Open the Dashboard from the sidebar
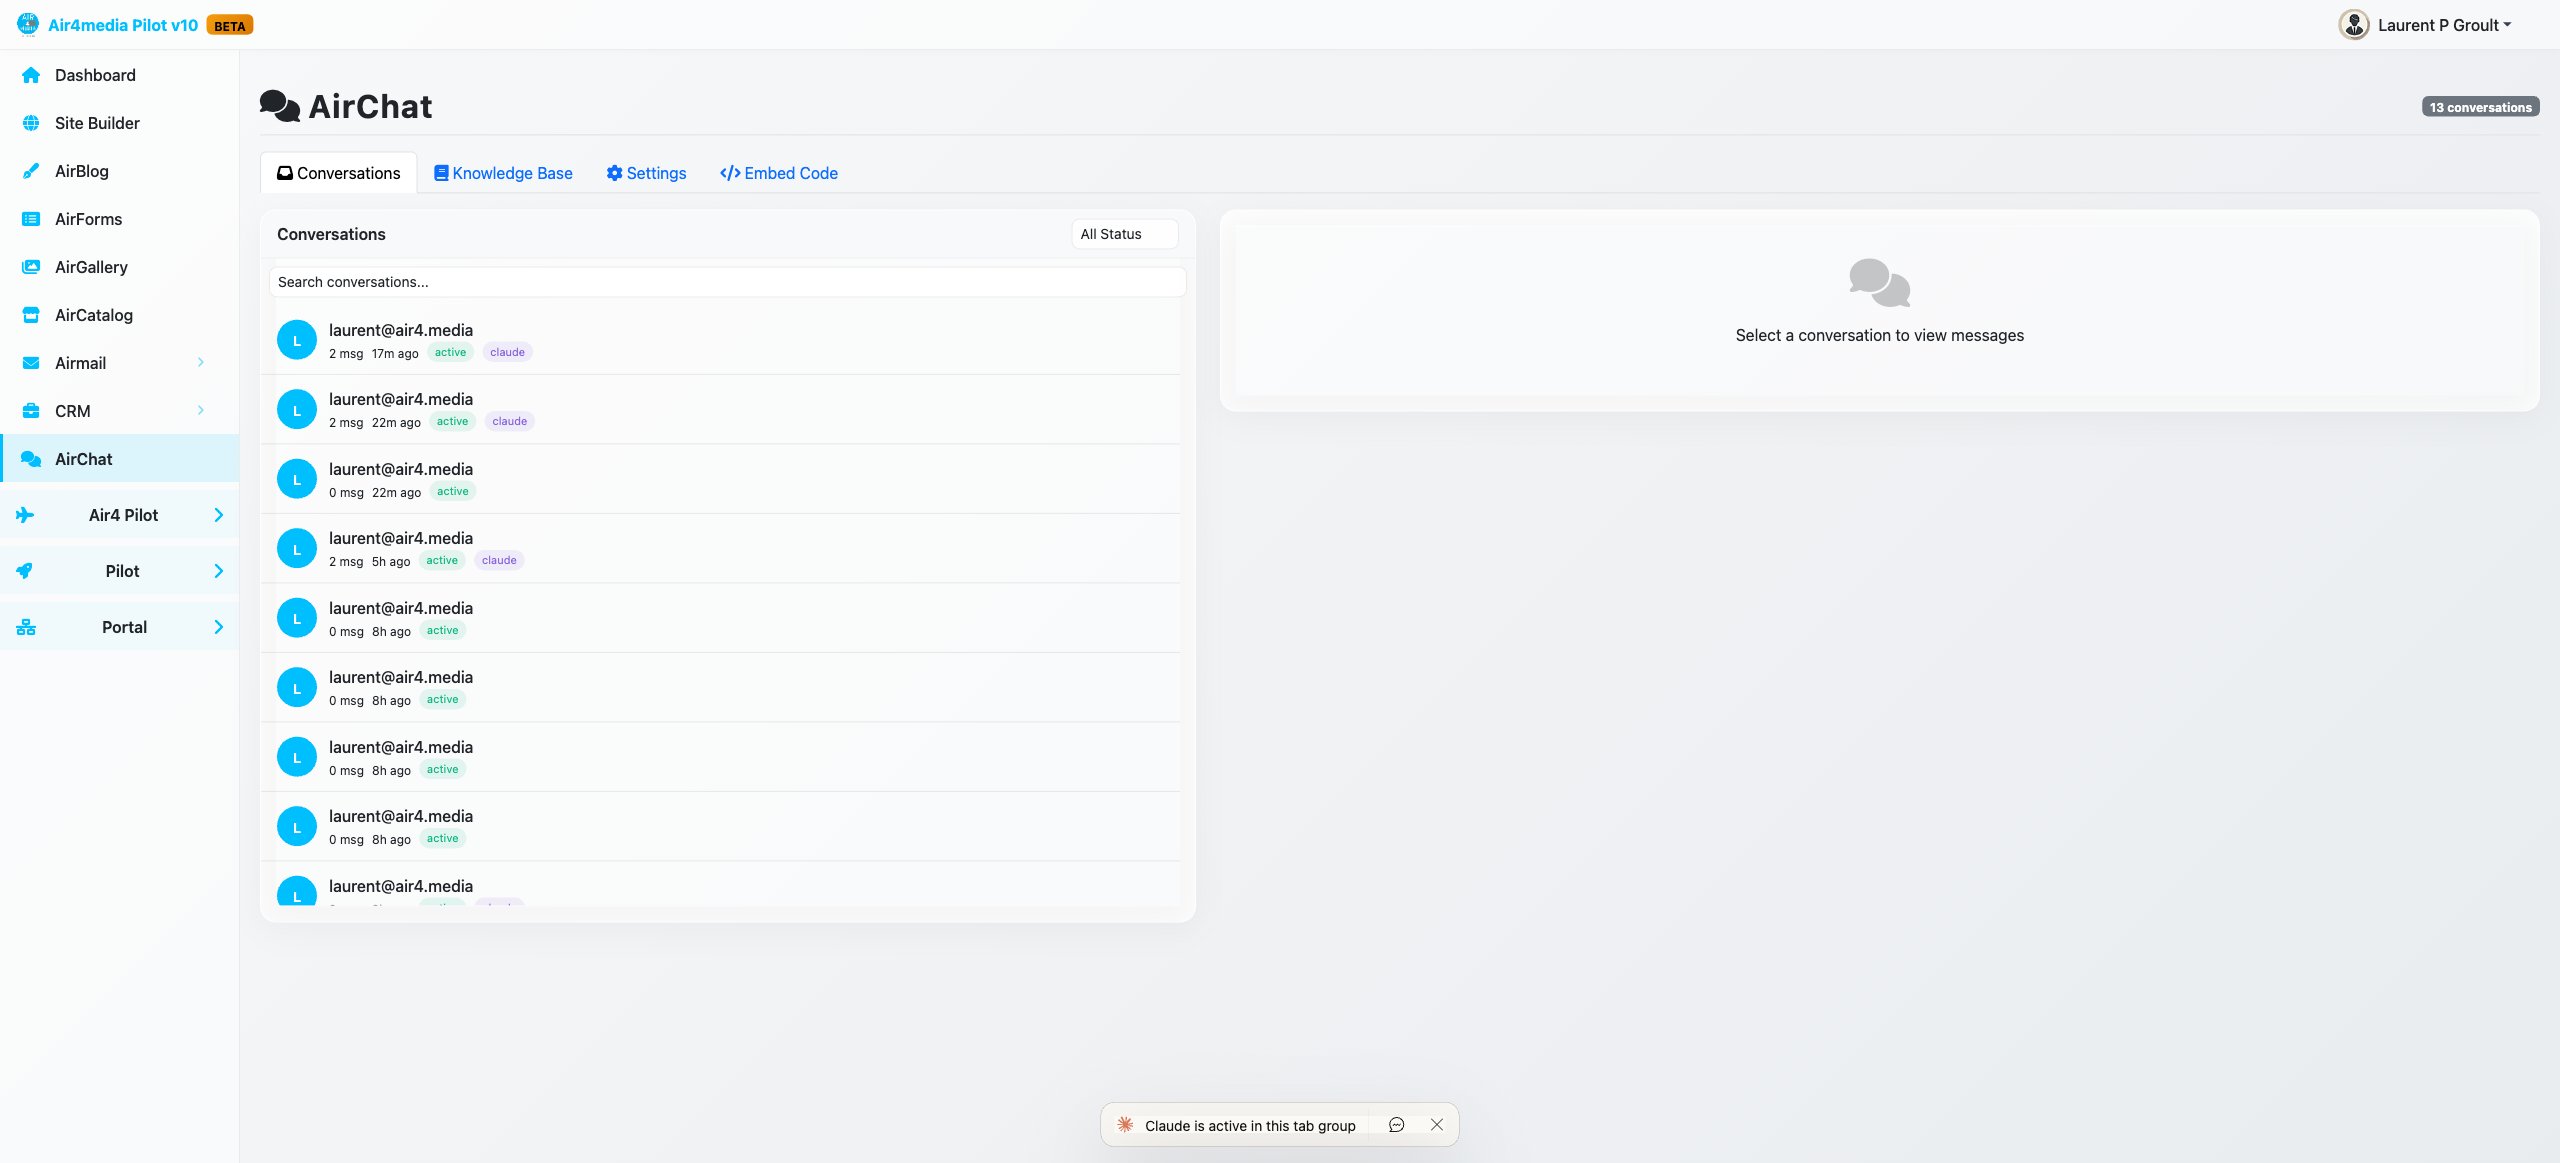Screen dimensions: 2560x1163 click(x=95, y=75)
